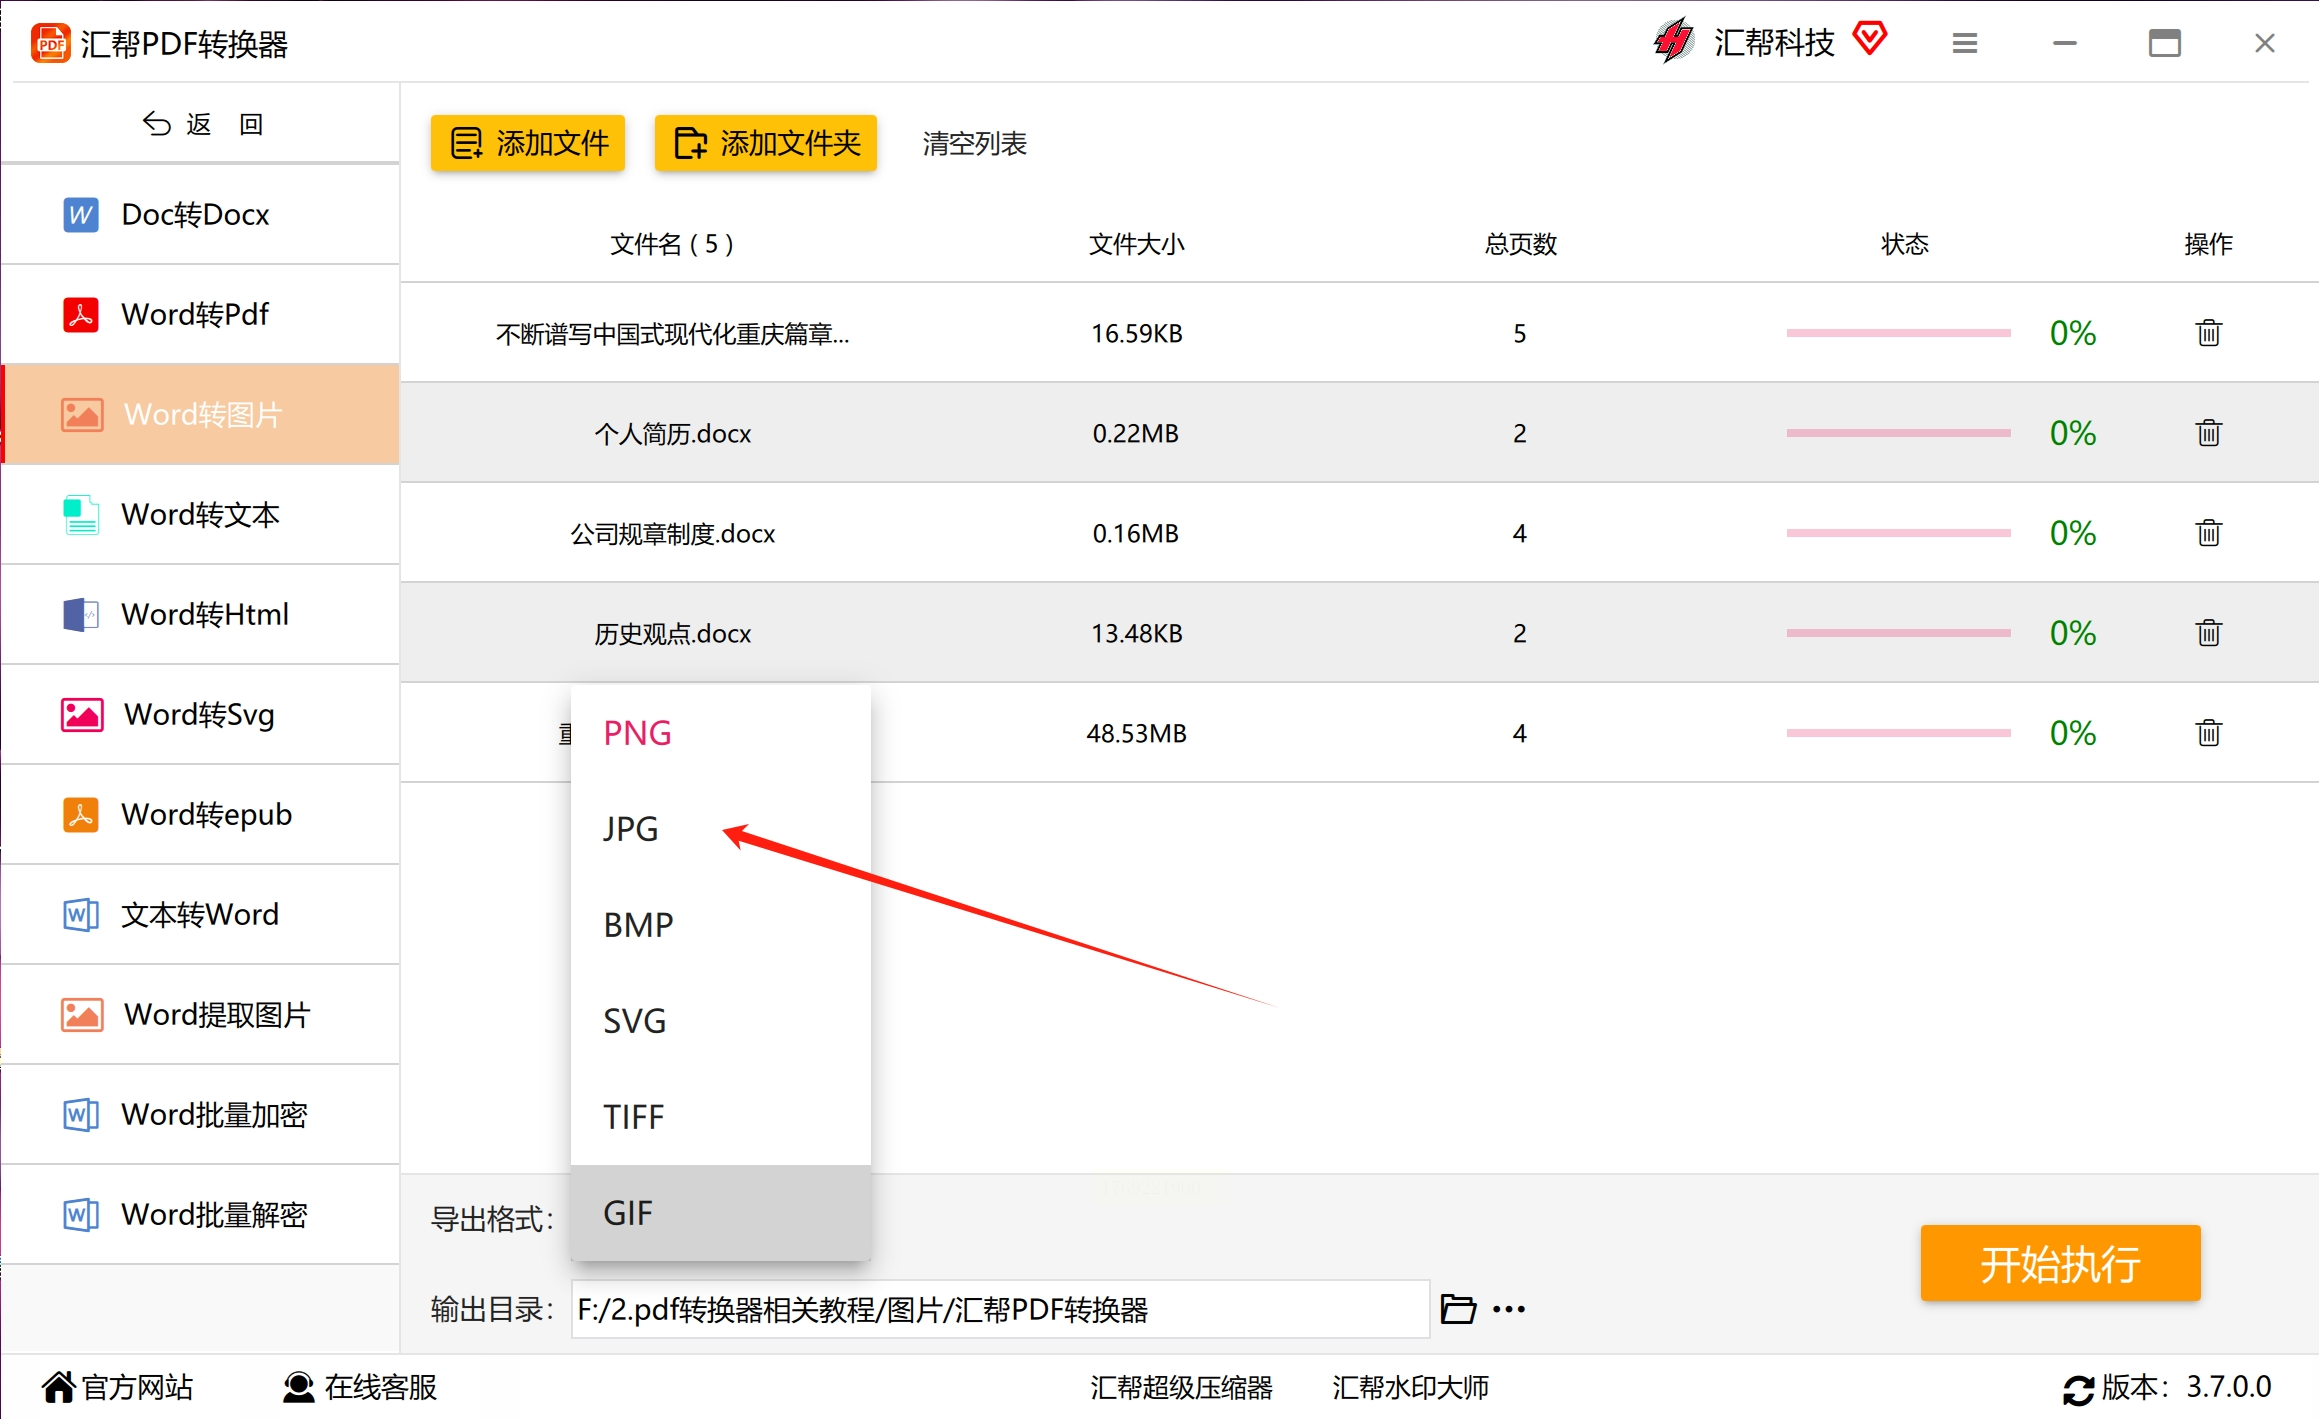Image resolution: width=2319 pixels, height=1419 pixels.
Task: Remove 公司规章制度.docx with its trash icon
Action: pos(2208,533)
